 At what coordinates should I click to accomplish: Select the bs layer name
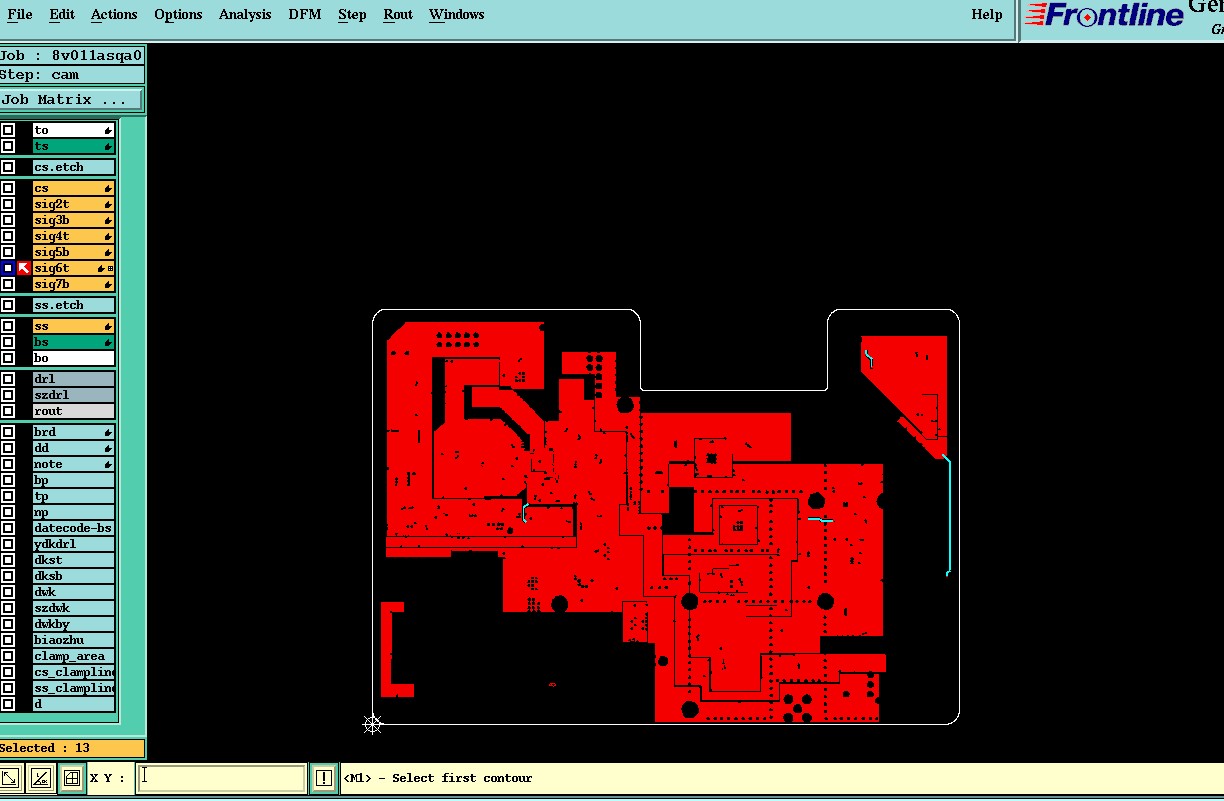[x=73, y=342]
